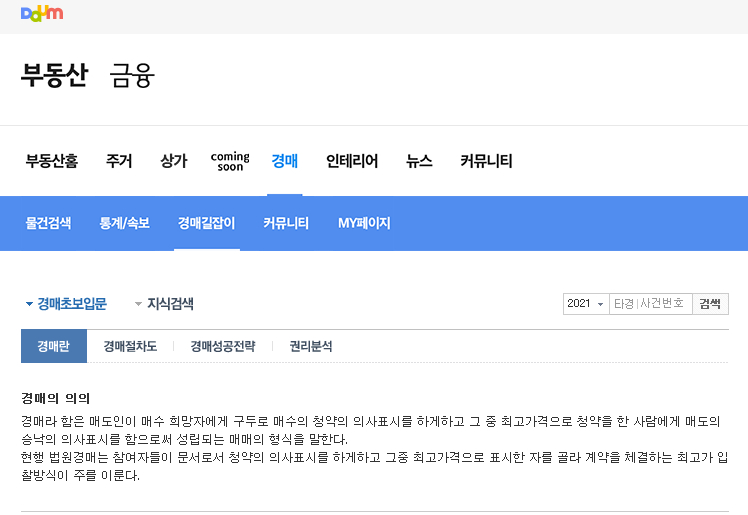The height and width of the screenshot is (515, 748).
Task: Open 물건검색 in the blue bar
Action: (48, 223)
